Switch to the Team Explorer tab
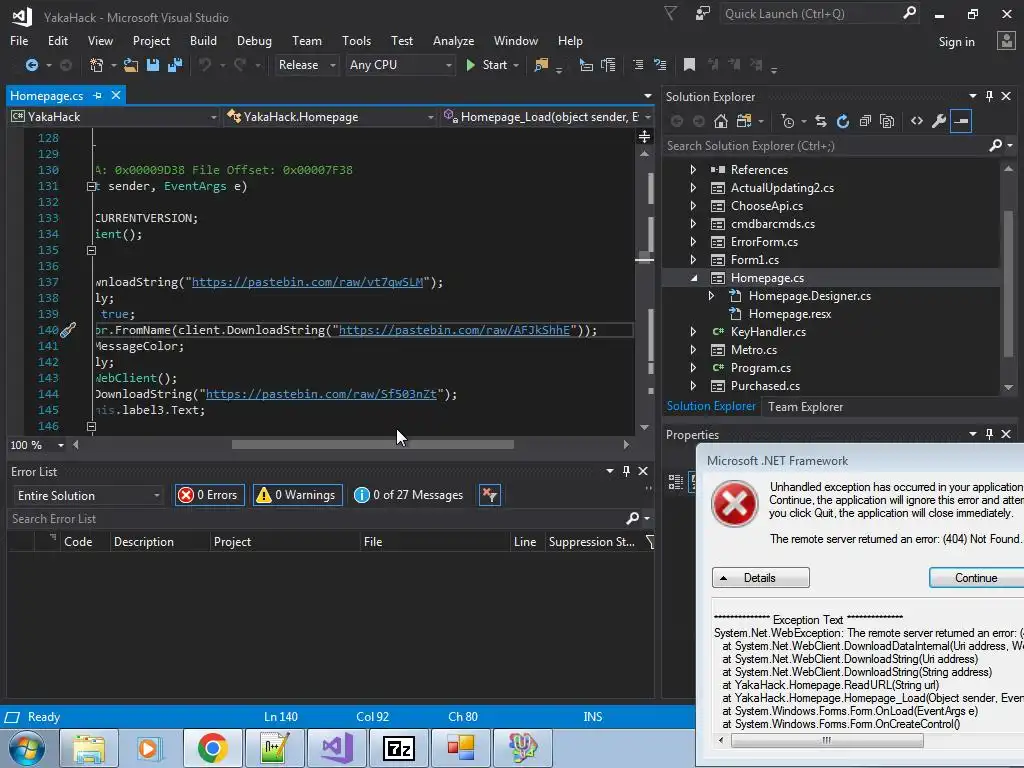This screenshot has height=768, width=1024. 805,407
